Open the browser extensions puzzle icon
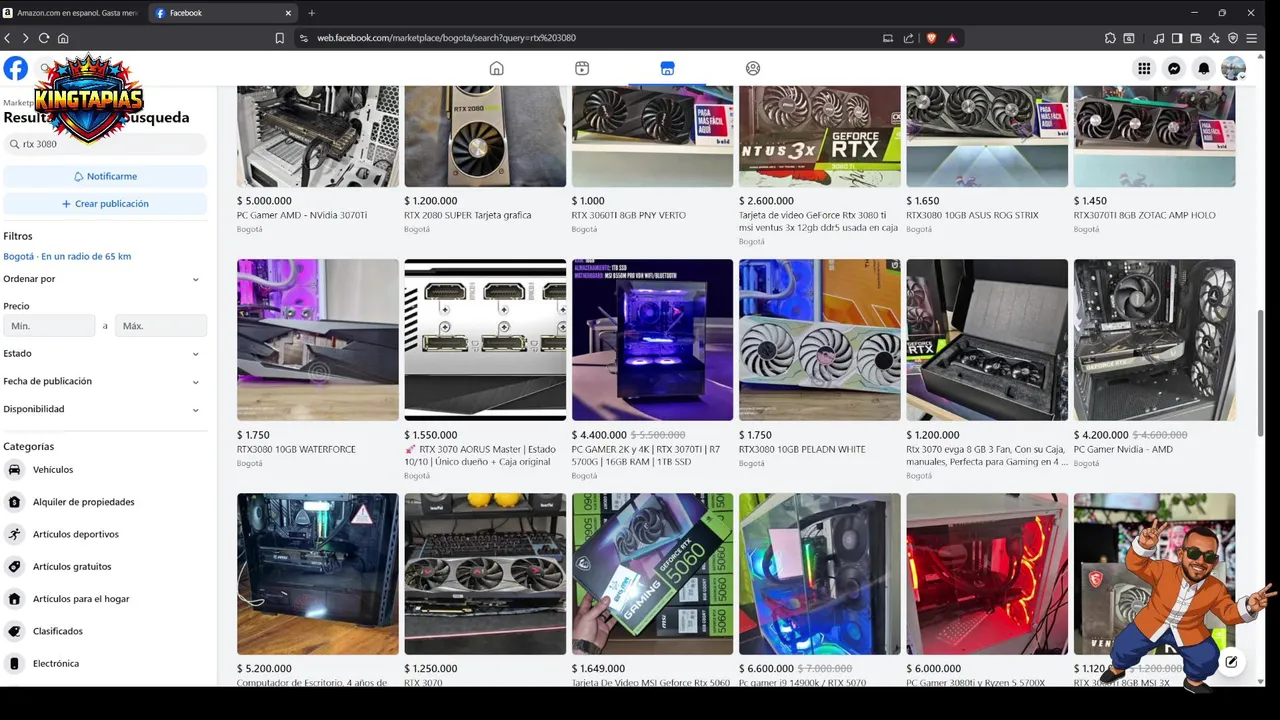 pyautogui.click(x=1110, y=38)
